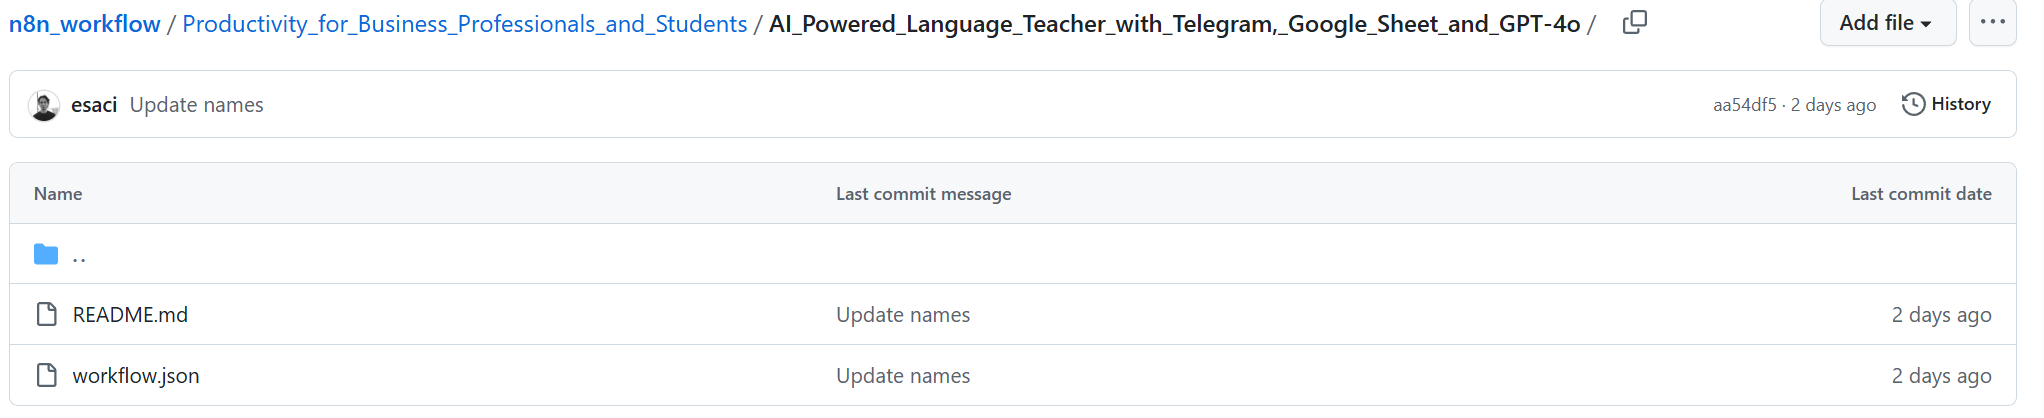Click the esaci user avatar
2044x418 pixels.
point(44,105)
